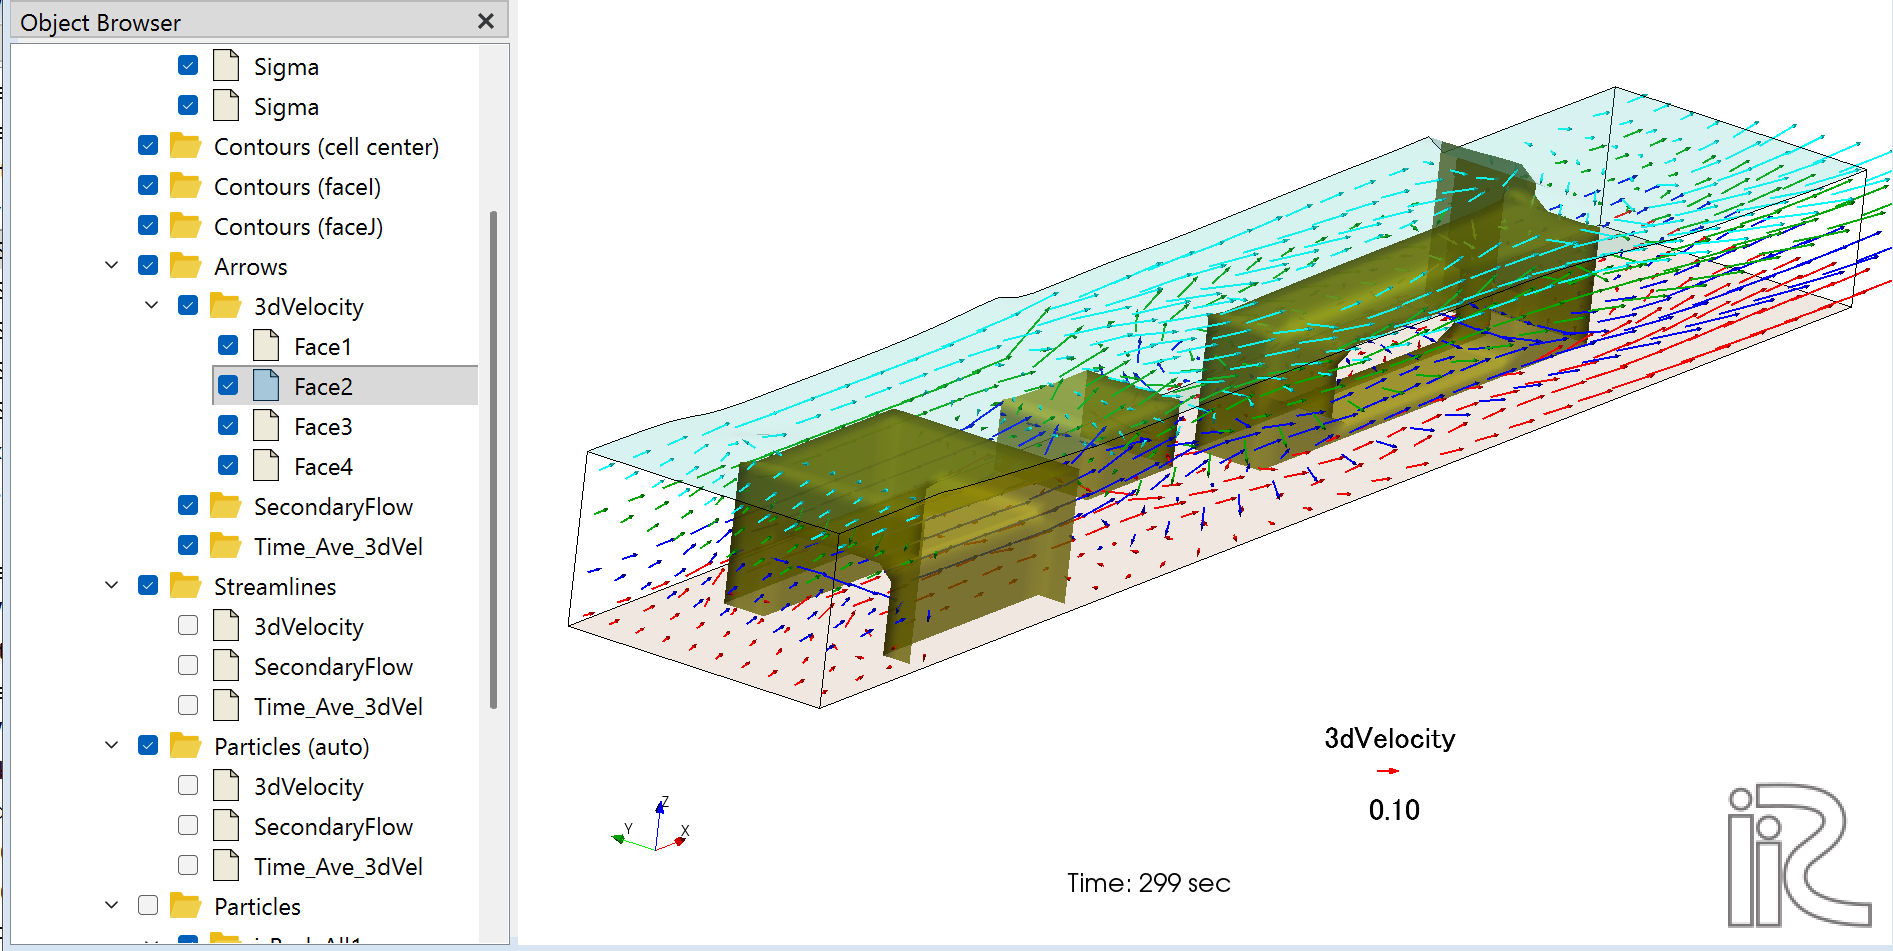Toggle the Streamlines folder checkbox
Image resolution: width=1893 pixels, height=951 pixels.
[x=148, y=585]
